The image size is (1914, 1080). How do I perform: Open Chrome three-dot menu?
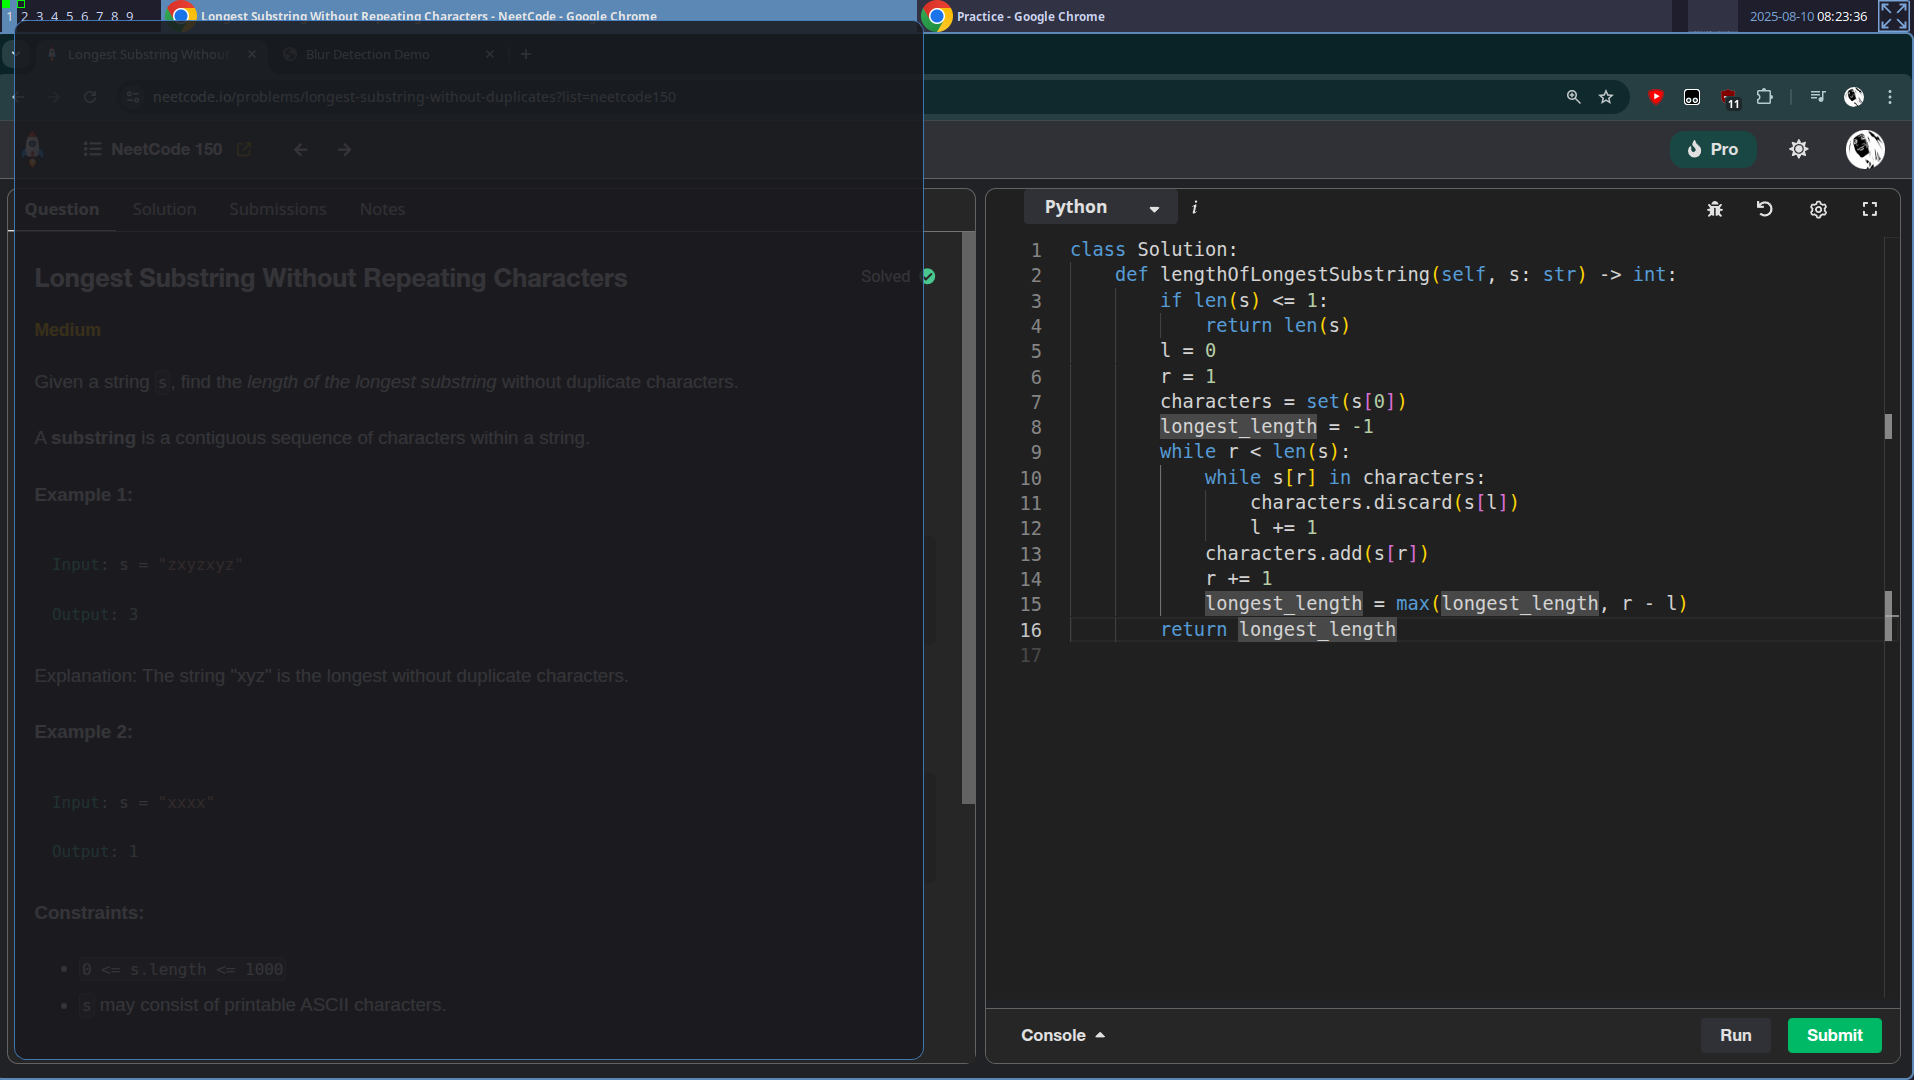click(x=1890, y=97)
